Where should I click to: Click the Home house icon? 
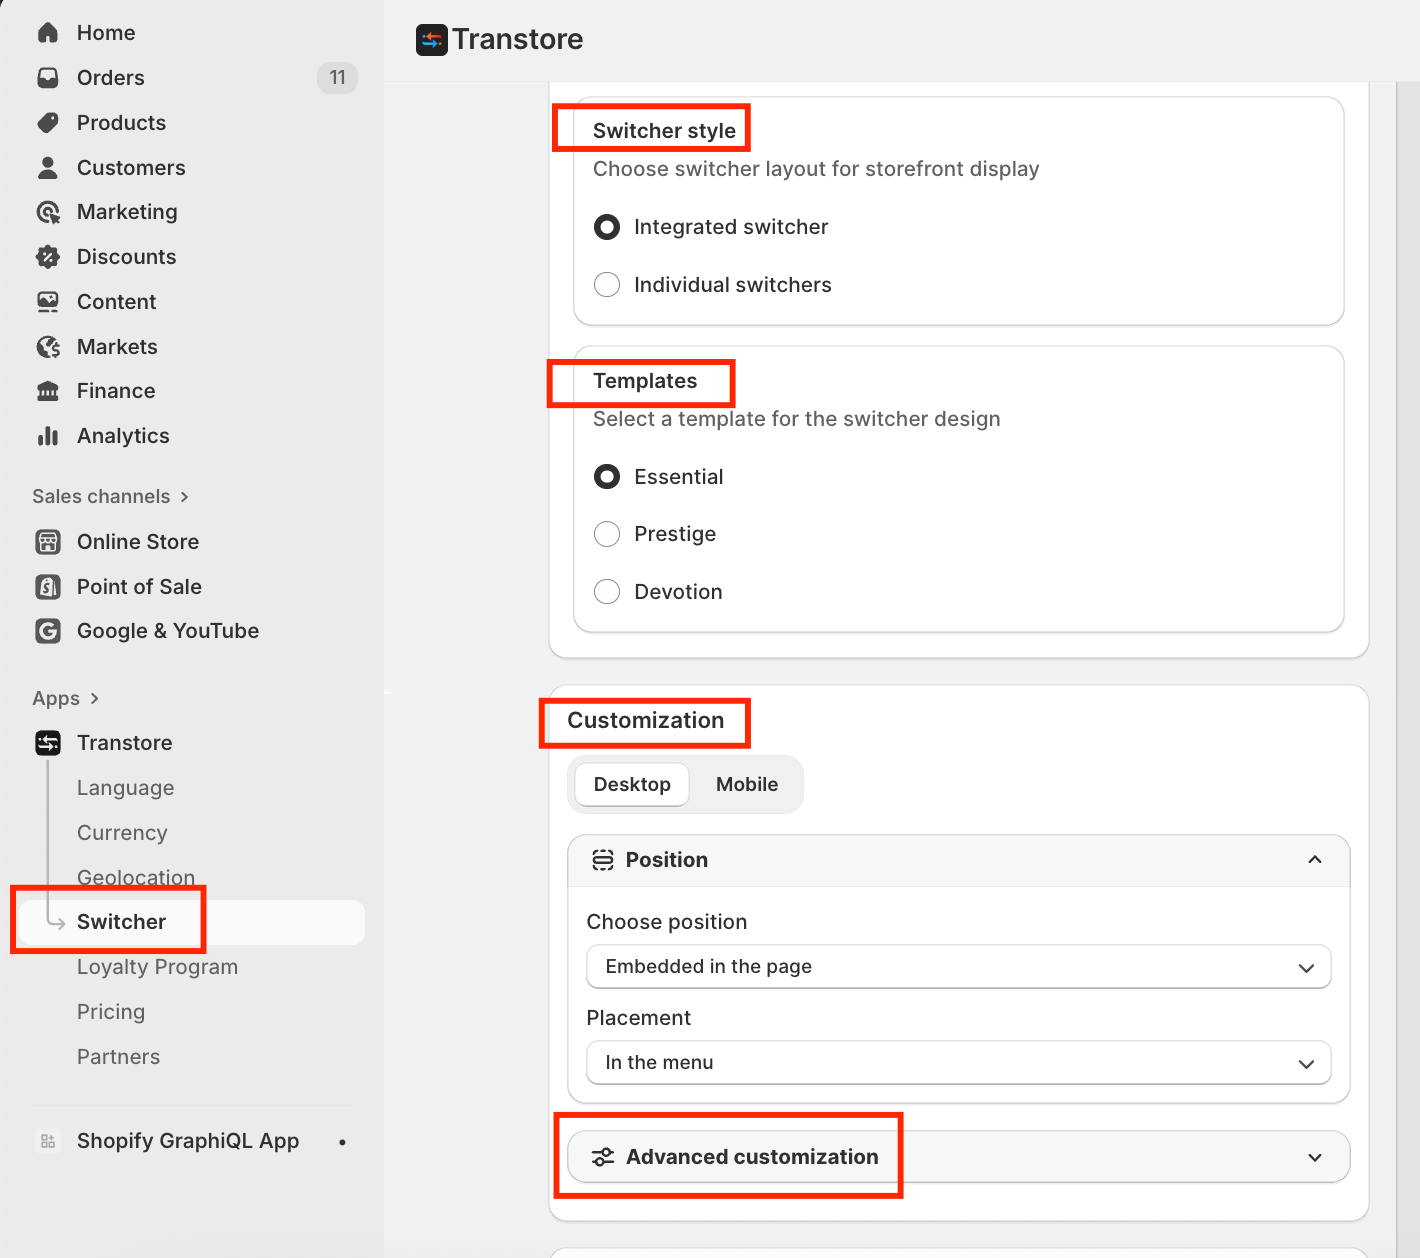coord(48,33)
